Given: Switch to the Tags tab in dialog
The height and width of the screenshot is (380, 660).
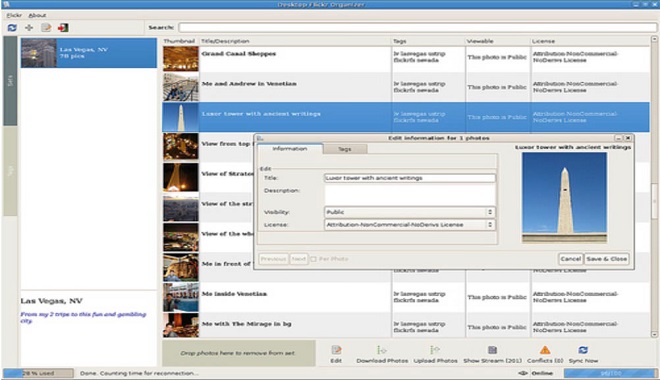Looking at the screenshot, I should [344, 149].
